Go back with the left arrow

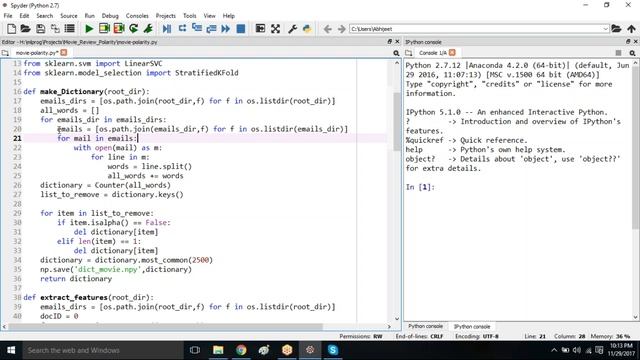(x=327, y=29)
